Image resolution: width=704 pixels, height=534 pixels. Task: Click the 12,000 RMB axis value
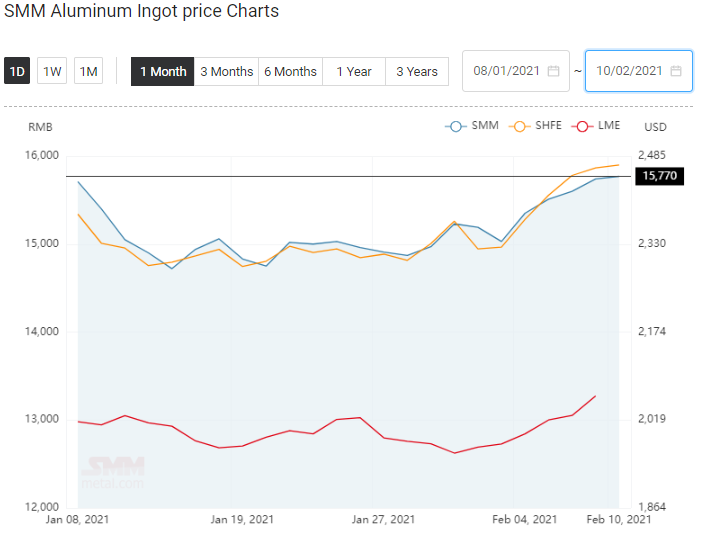click(42, 507)
